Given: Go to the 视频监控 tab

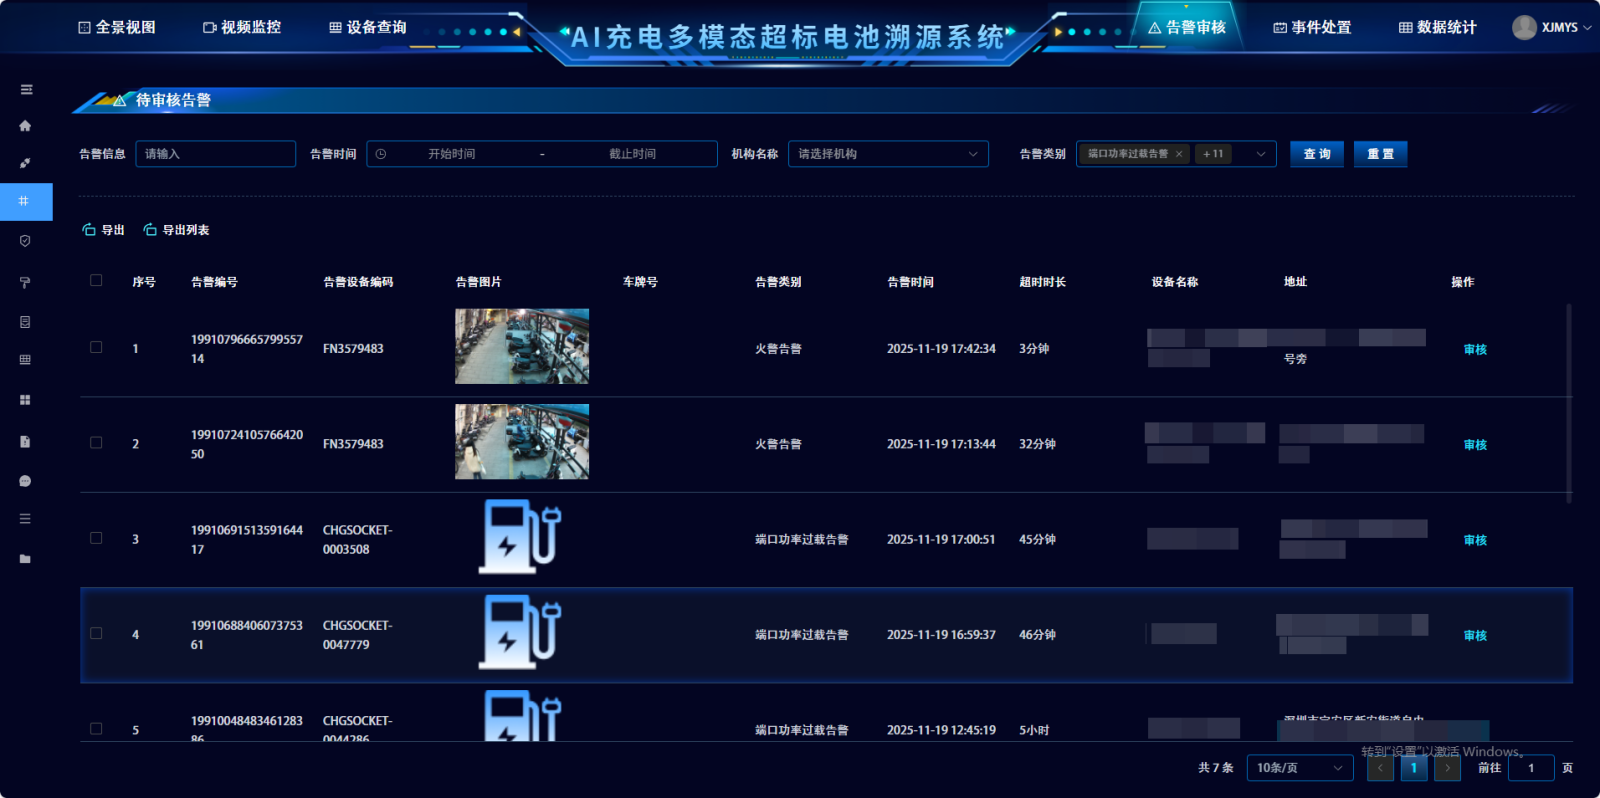Looking at the screenshot, I should point(242,27).
